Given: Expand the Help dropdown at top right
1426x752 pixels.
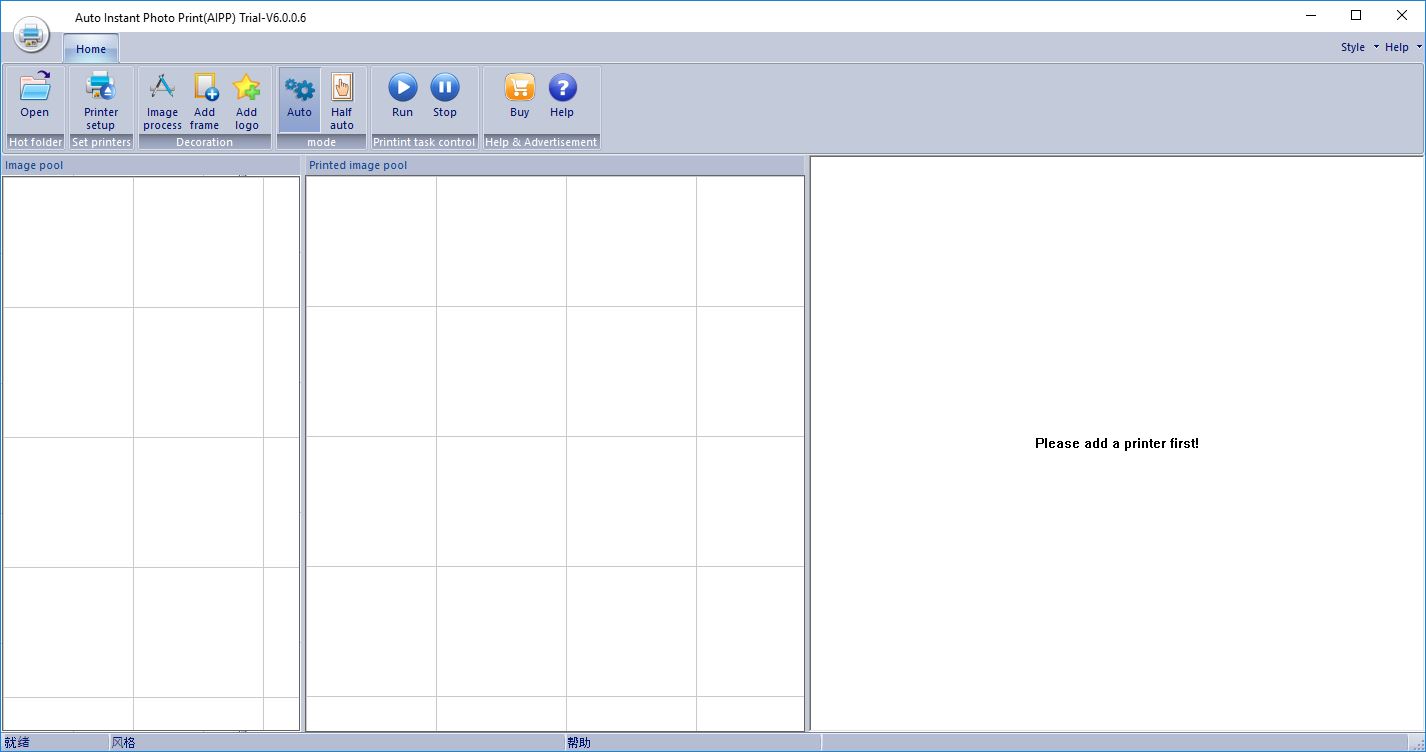Looking at the screenshot, I should (1400, 46).
